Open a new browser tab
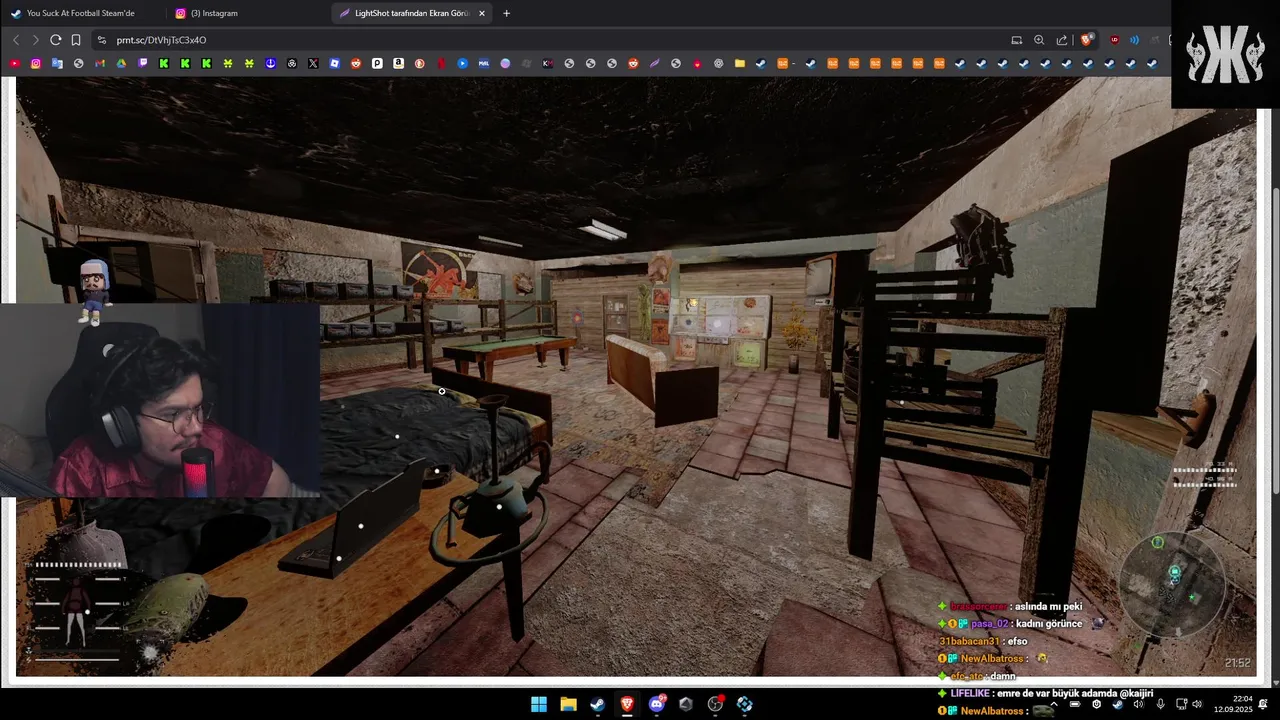The height and width of the screenshot is (720, 1280). click(506, 13)
